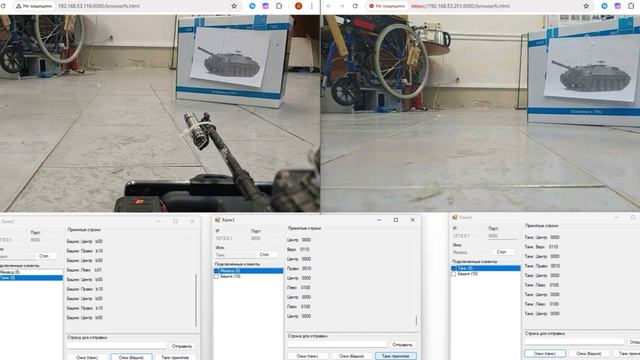Viewport: 640px width, 360px height.
Task: Minimize the middle Form1 window
Action: [379, 220]
